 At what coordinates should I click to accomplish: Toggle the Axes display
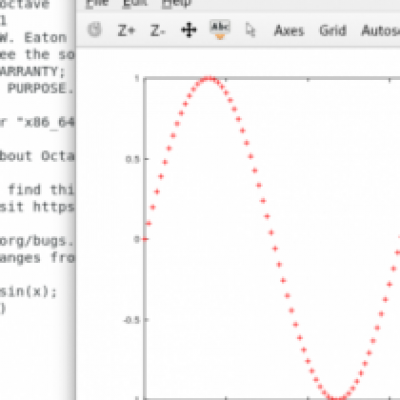click(289, 31)
